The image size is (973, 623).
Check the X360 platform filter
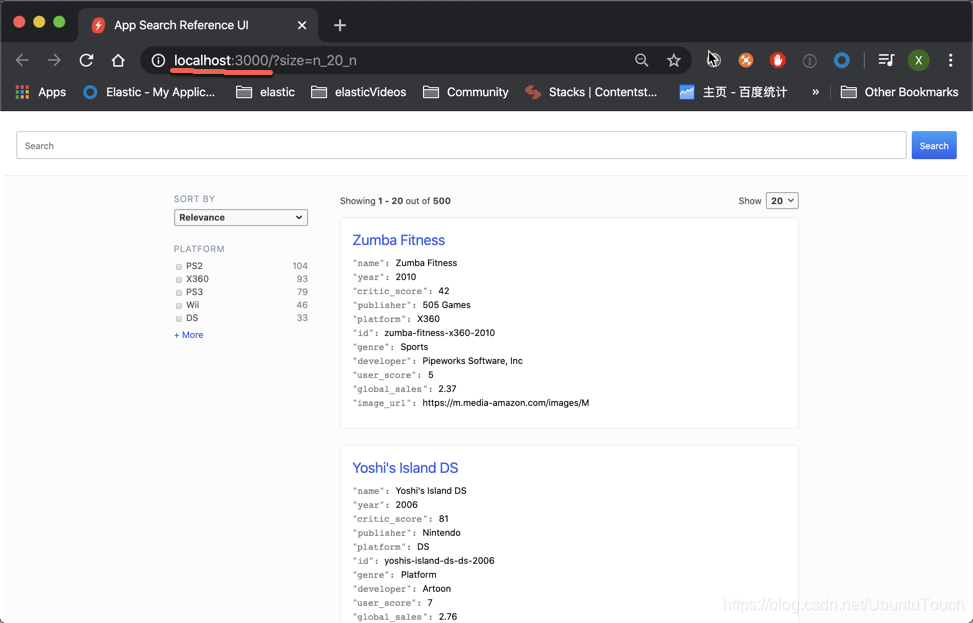point(179,279)
